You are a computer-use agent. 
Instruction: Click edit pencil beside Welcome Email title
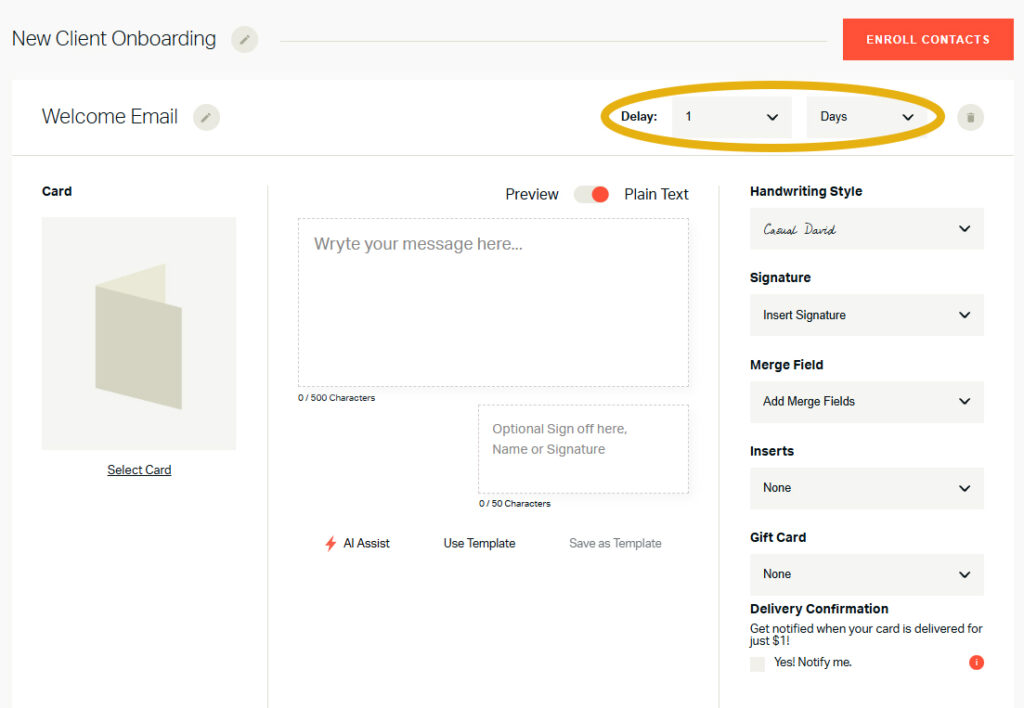(206, 117)
